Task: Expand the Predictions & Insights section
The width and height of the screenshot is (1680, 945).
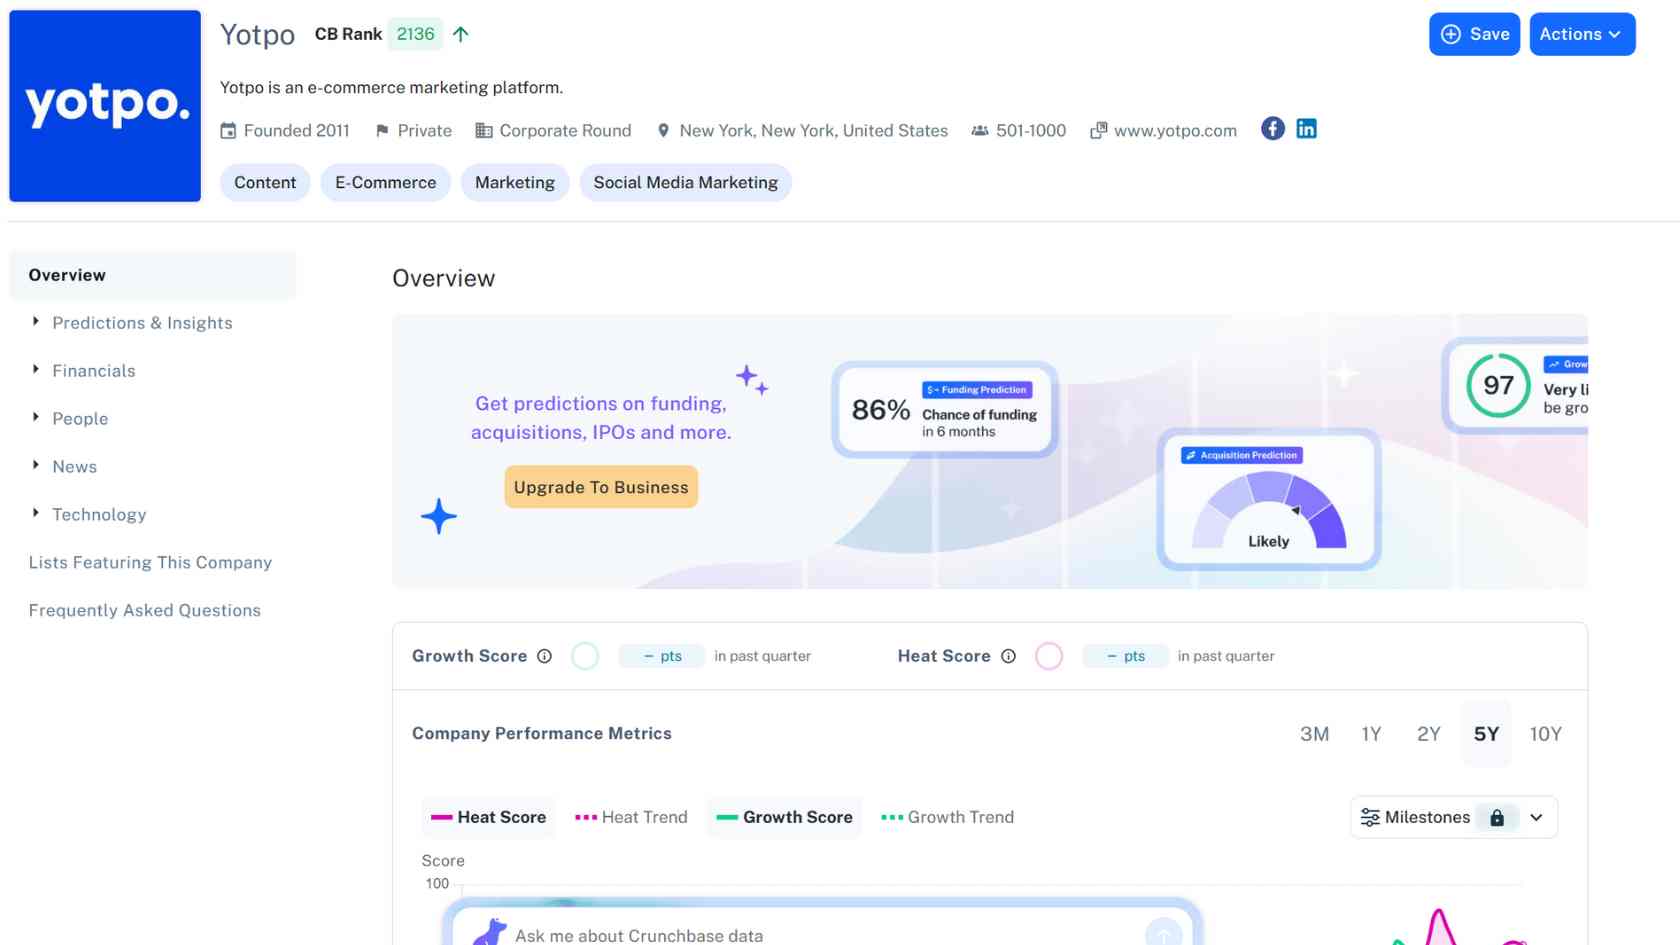Action: (x=142, y=323)
